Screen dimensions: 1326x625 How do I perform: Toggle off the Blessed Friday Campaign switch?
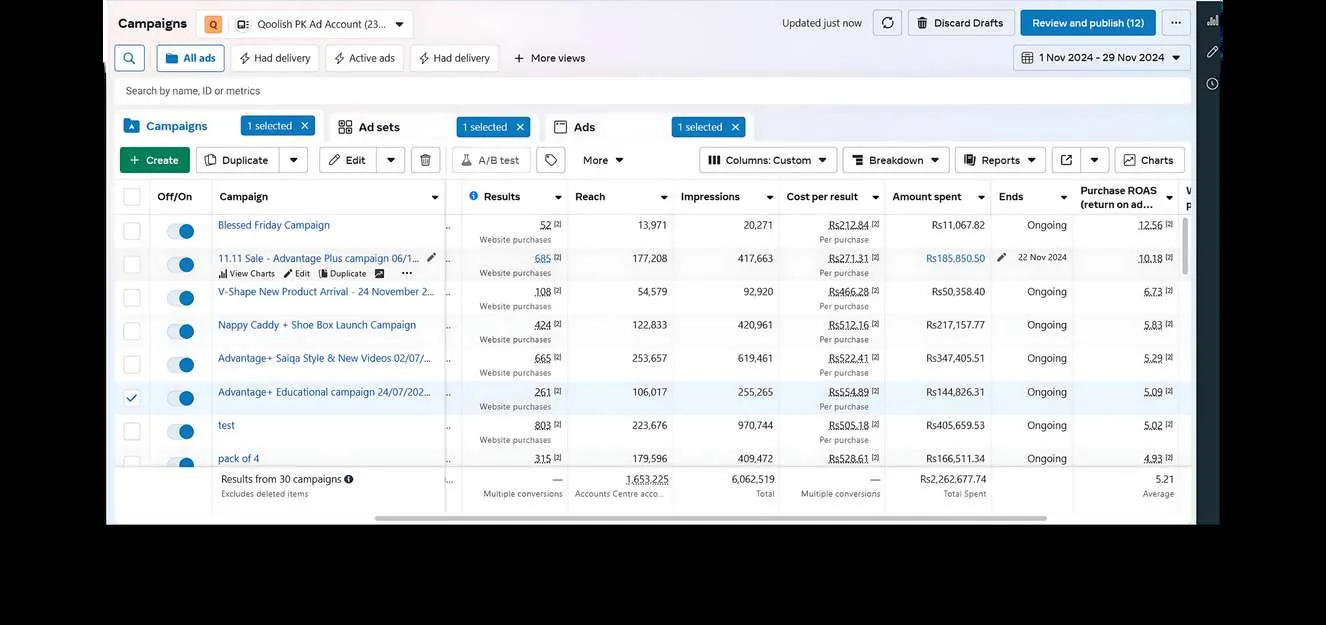pyautogui.click(x=180, y=231)
